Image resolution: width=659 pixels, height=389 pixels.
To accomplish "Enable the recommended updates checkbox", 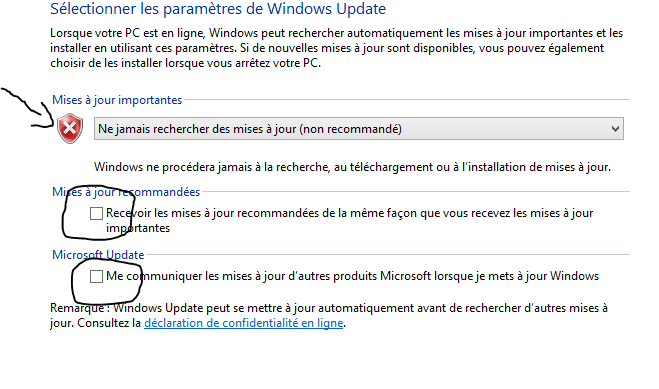I will [x=96, y=213].
